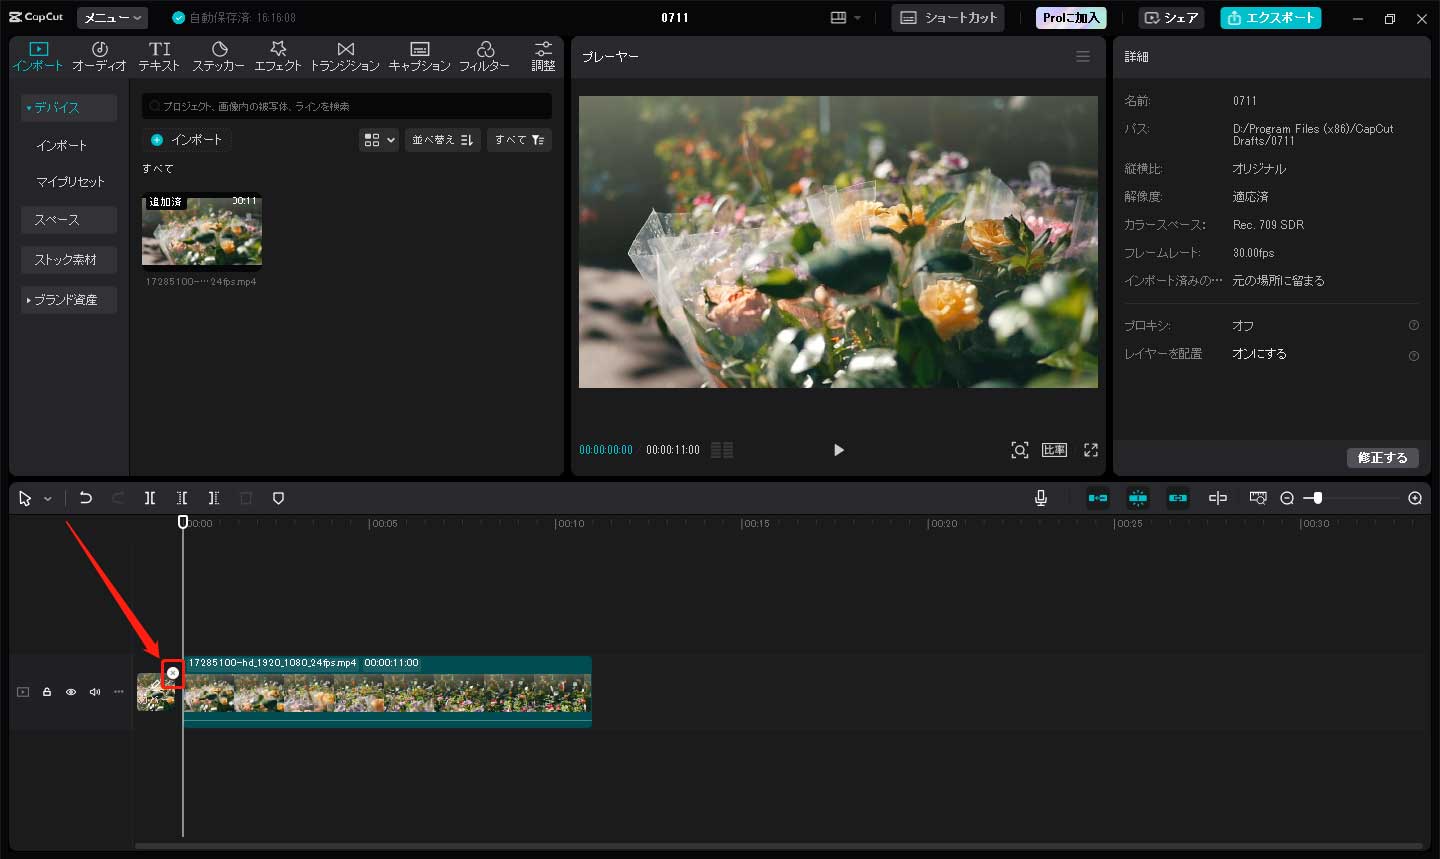Play the video in the player
The width and height of the screenshot is (1440, 859).
pyautogui.click(x=838, y=450)
